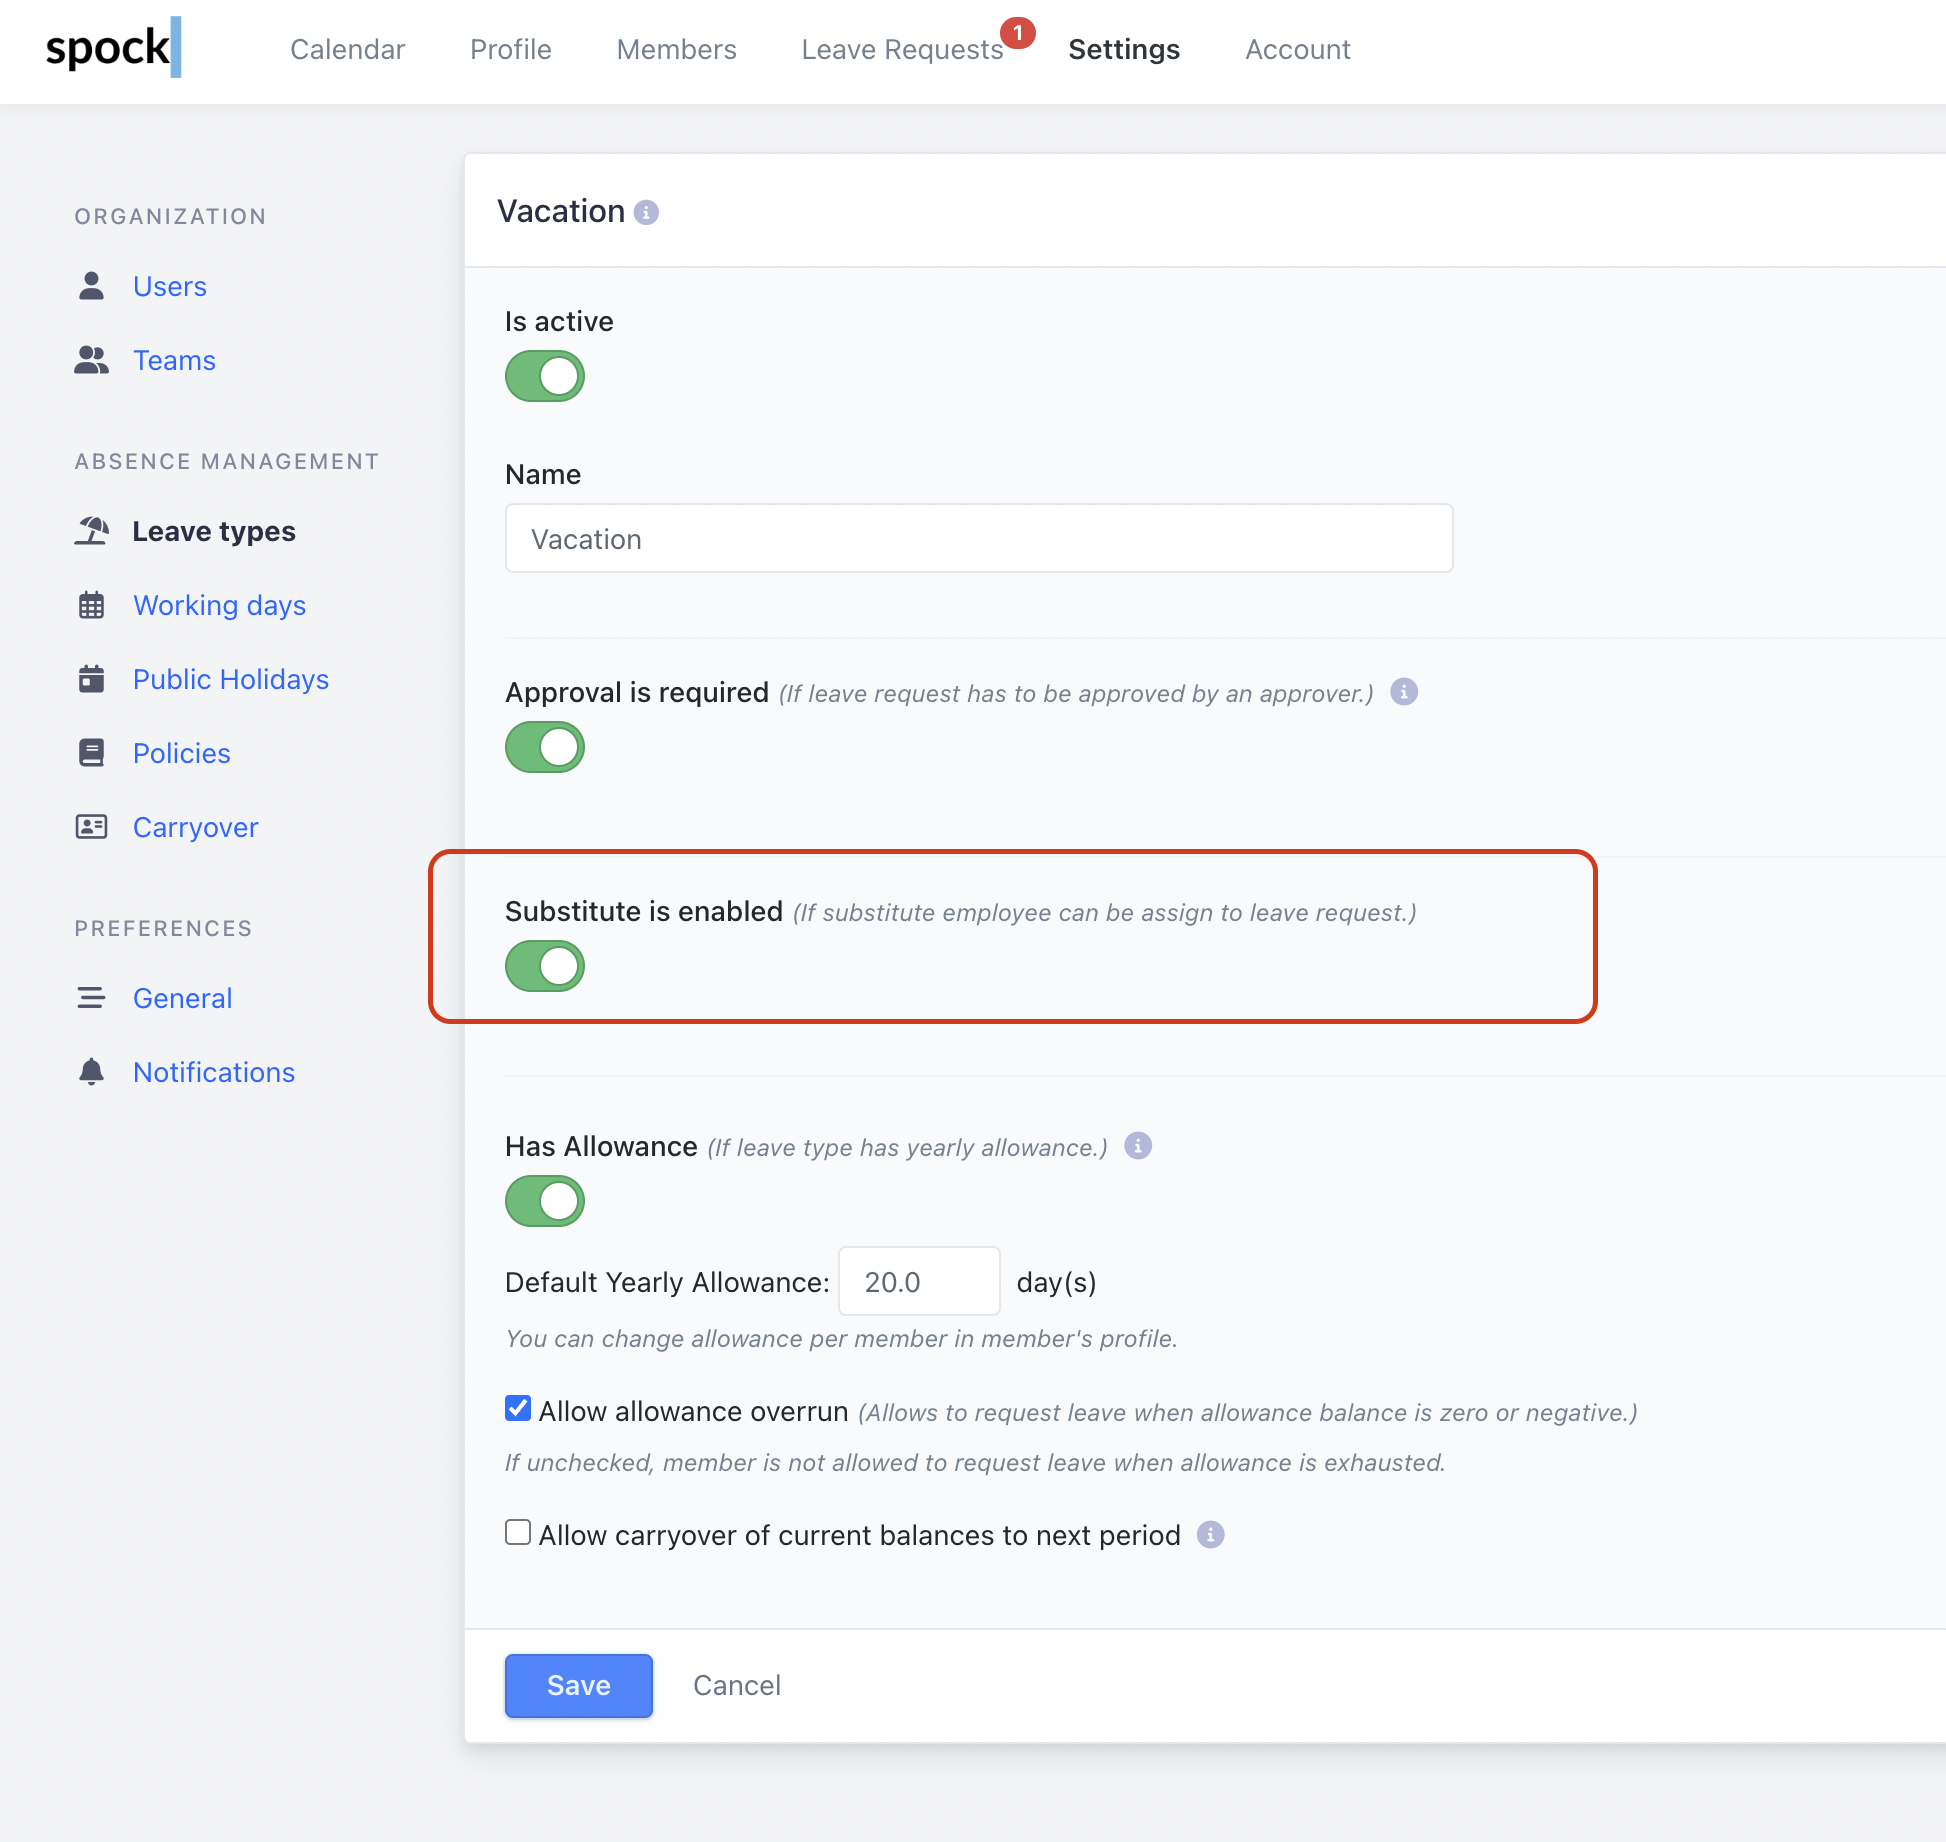Click info icon next to Has Allowance
The image size is (1946, 1842).
tap(1138, 1146)
